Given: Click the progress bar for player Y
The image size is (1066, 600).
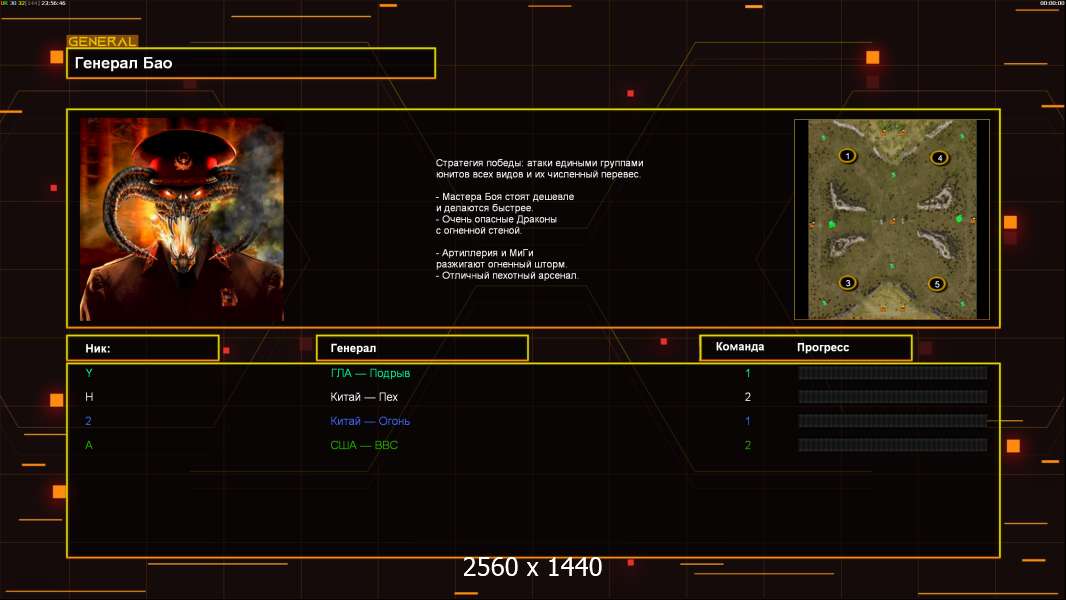Looking at the screenshot, I should (892, 373).
